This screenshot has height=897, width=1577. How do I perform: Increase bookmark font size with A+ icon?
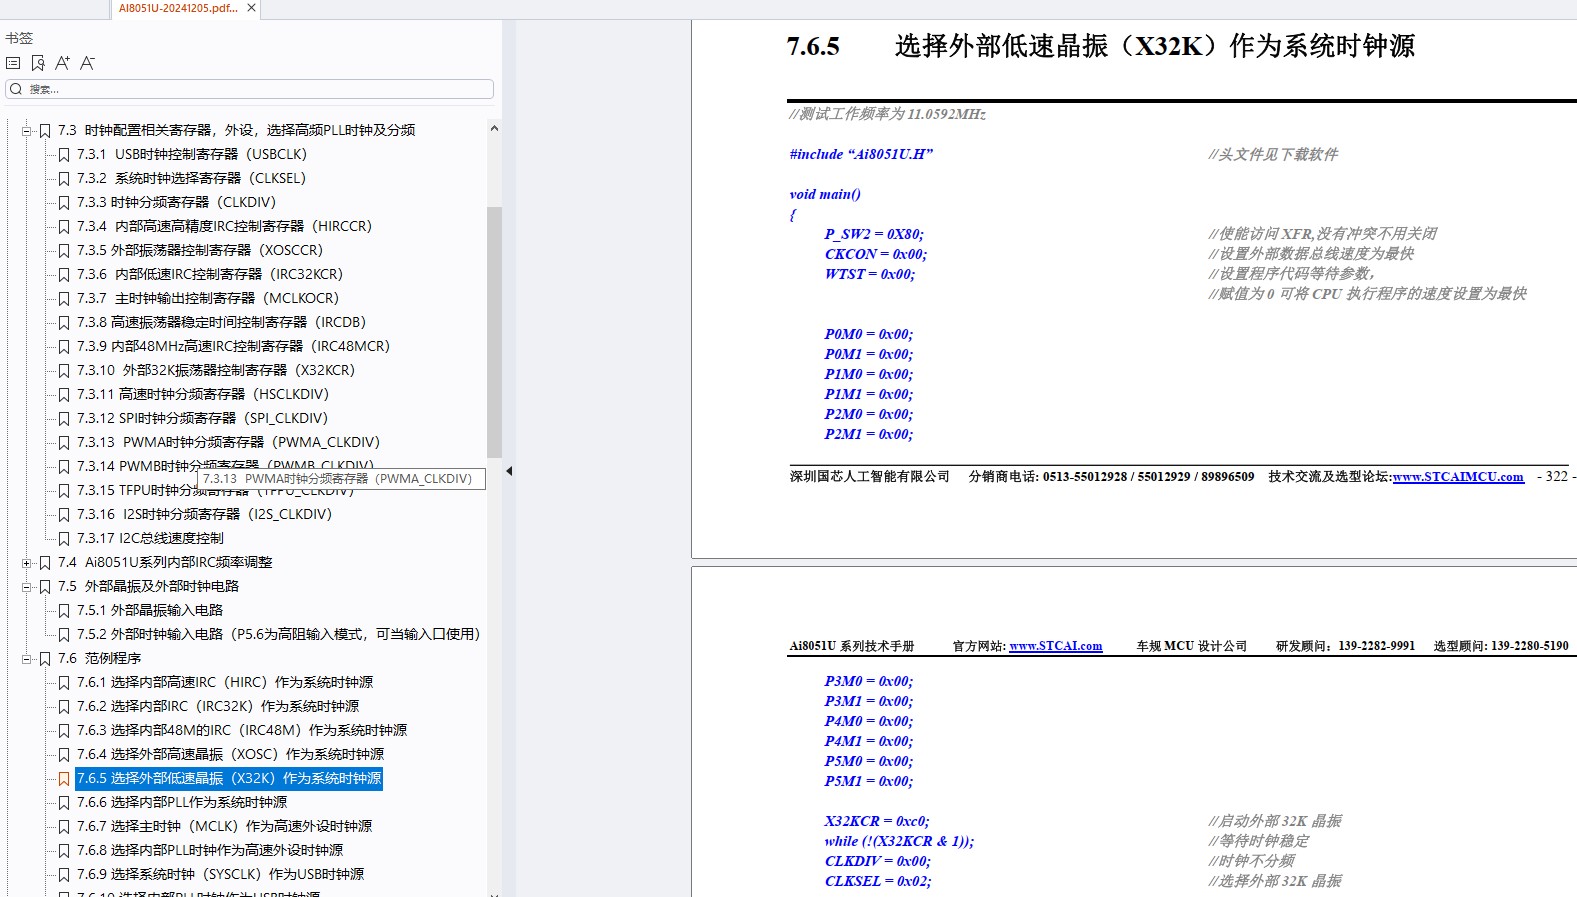63,63
